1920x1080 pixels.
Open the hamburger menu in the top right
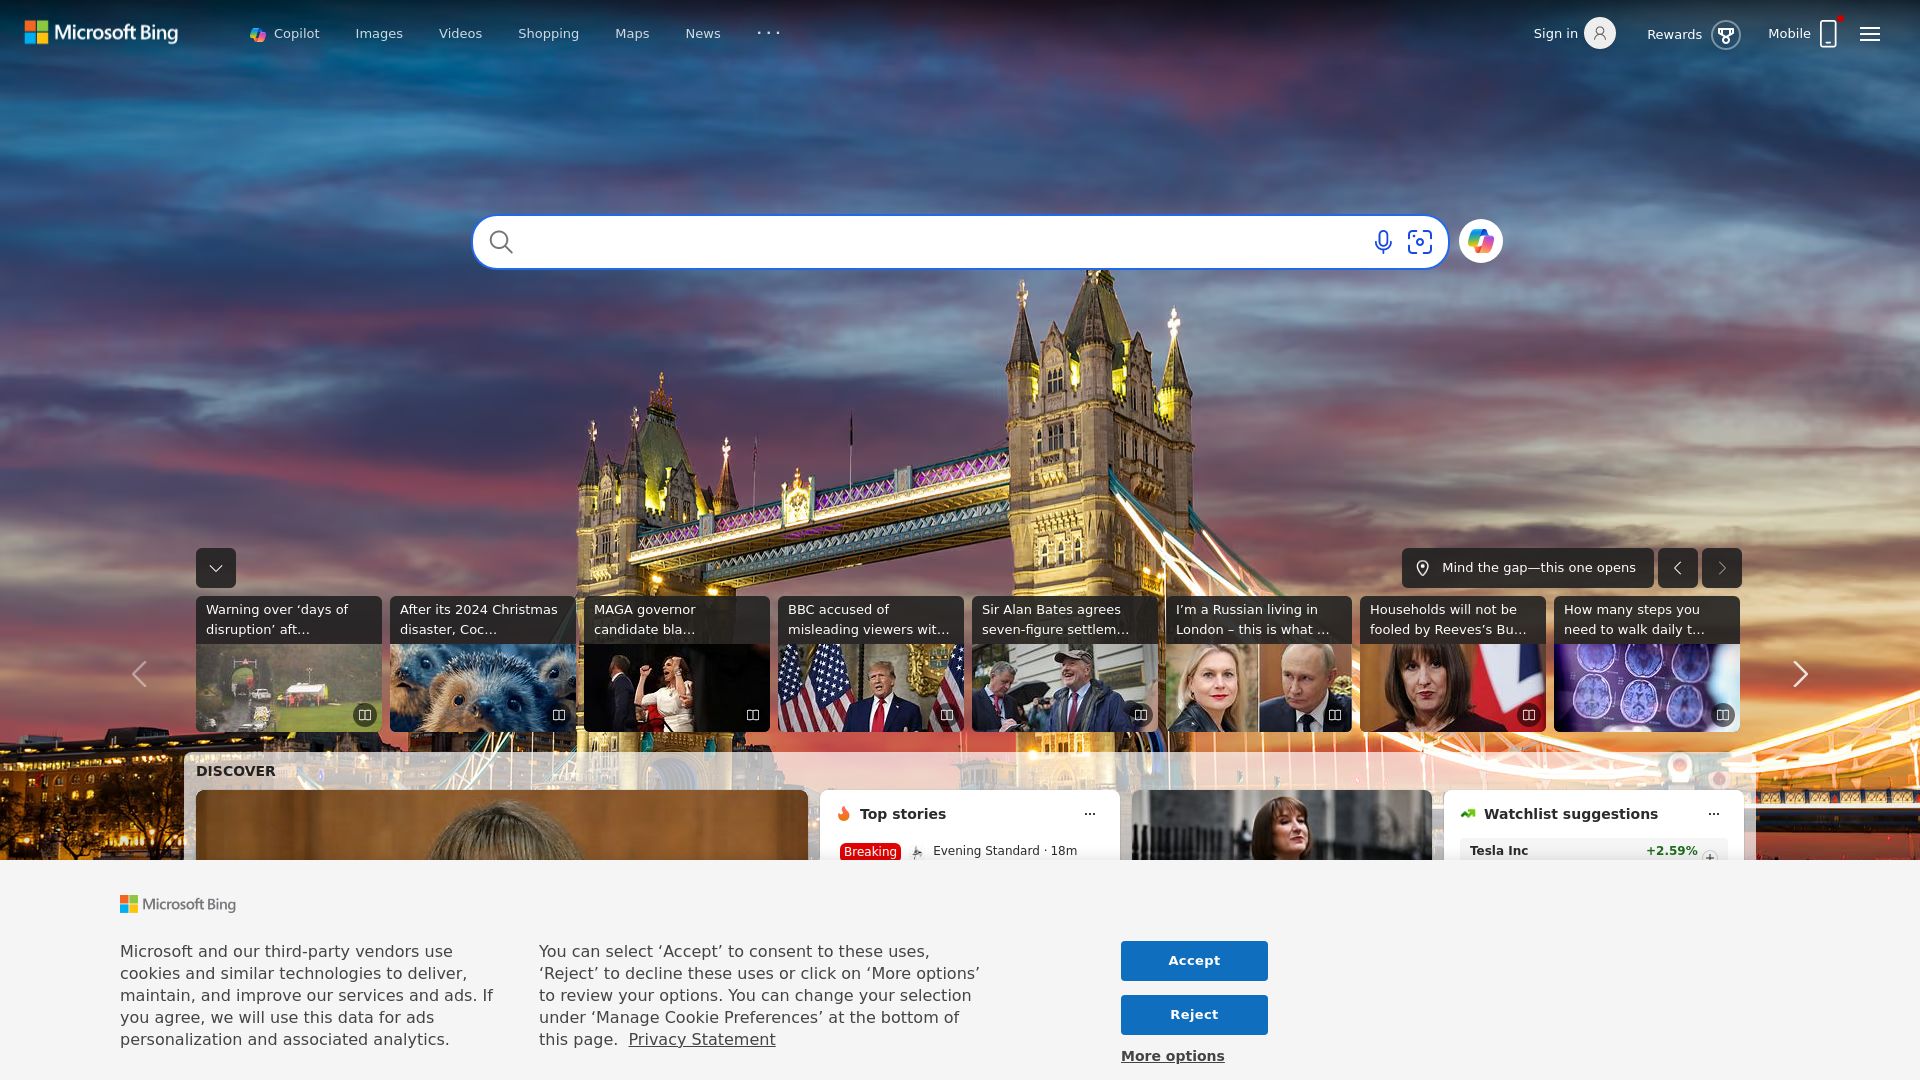pyautogui.click(x=1869, y=33)
